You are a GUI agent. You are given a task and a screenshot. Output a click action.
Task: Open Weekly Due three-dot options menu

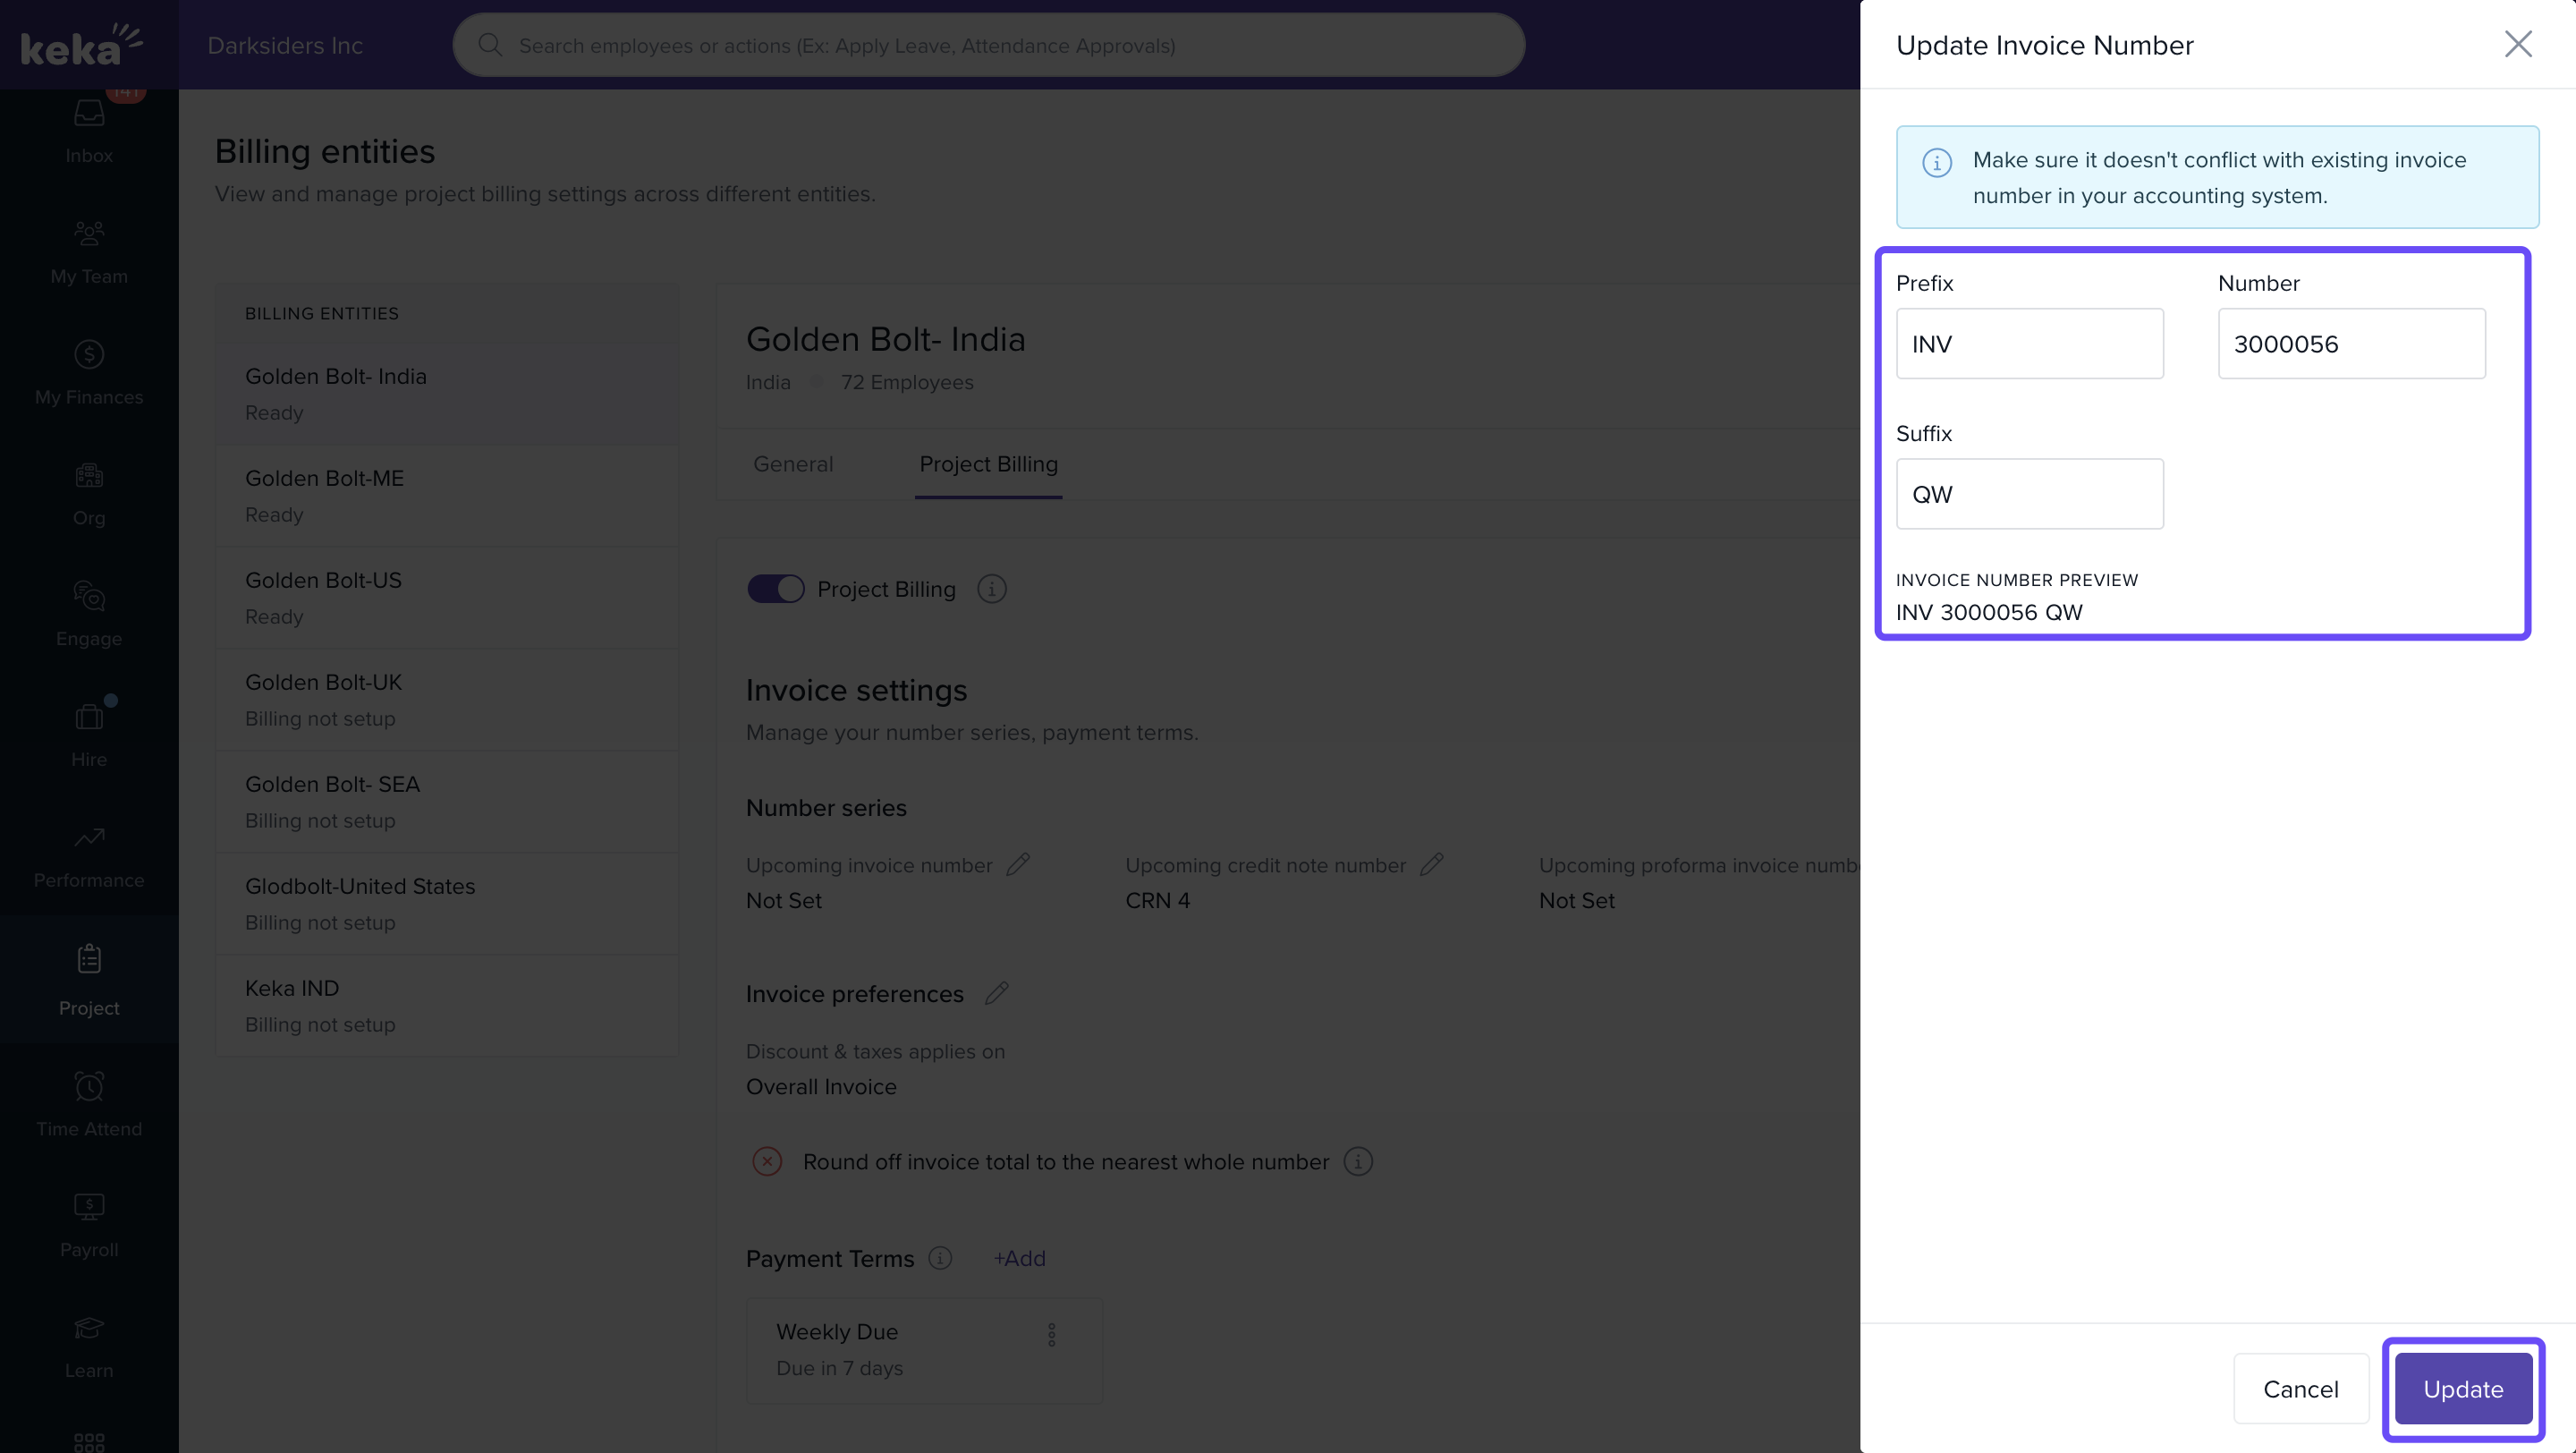coord(1051,1334)
